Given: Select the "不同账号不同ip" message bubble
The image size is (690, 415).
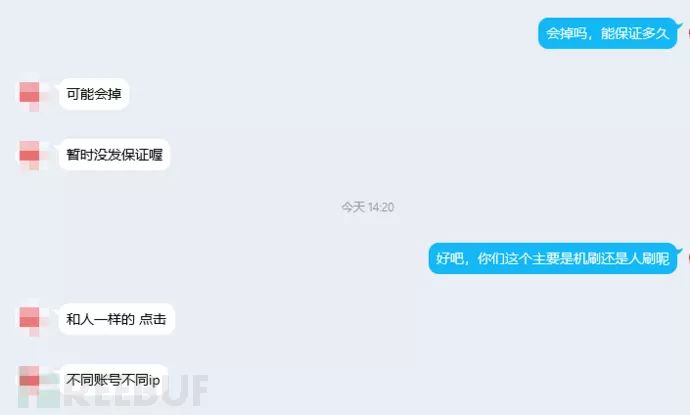Looking at the screenshot, I should pyautogui.click(x=114, y=380).
